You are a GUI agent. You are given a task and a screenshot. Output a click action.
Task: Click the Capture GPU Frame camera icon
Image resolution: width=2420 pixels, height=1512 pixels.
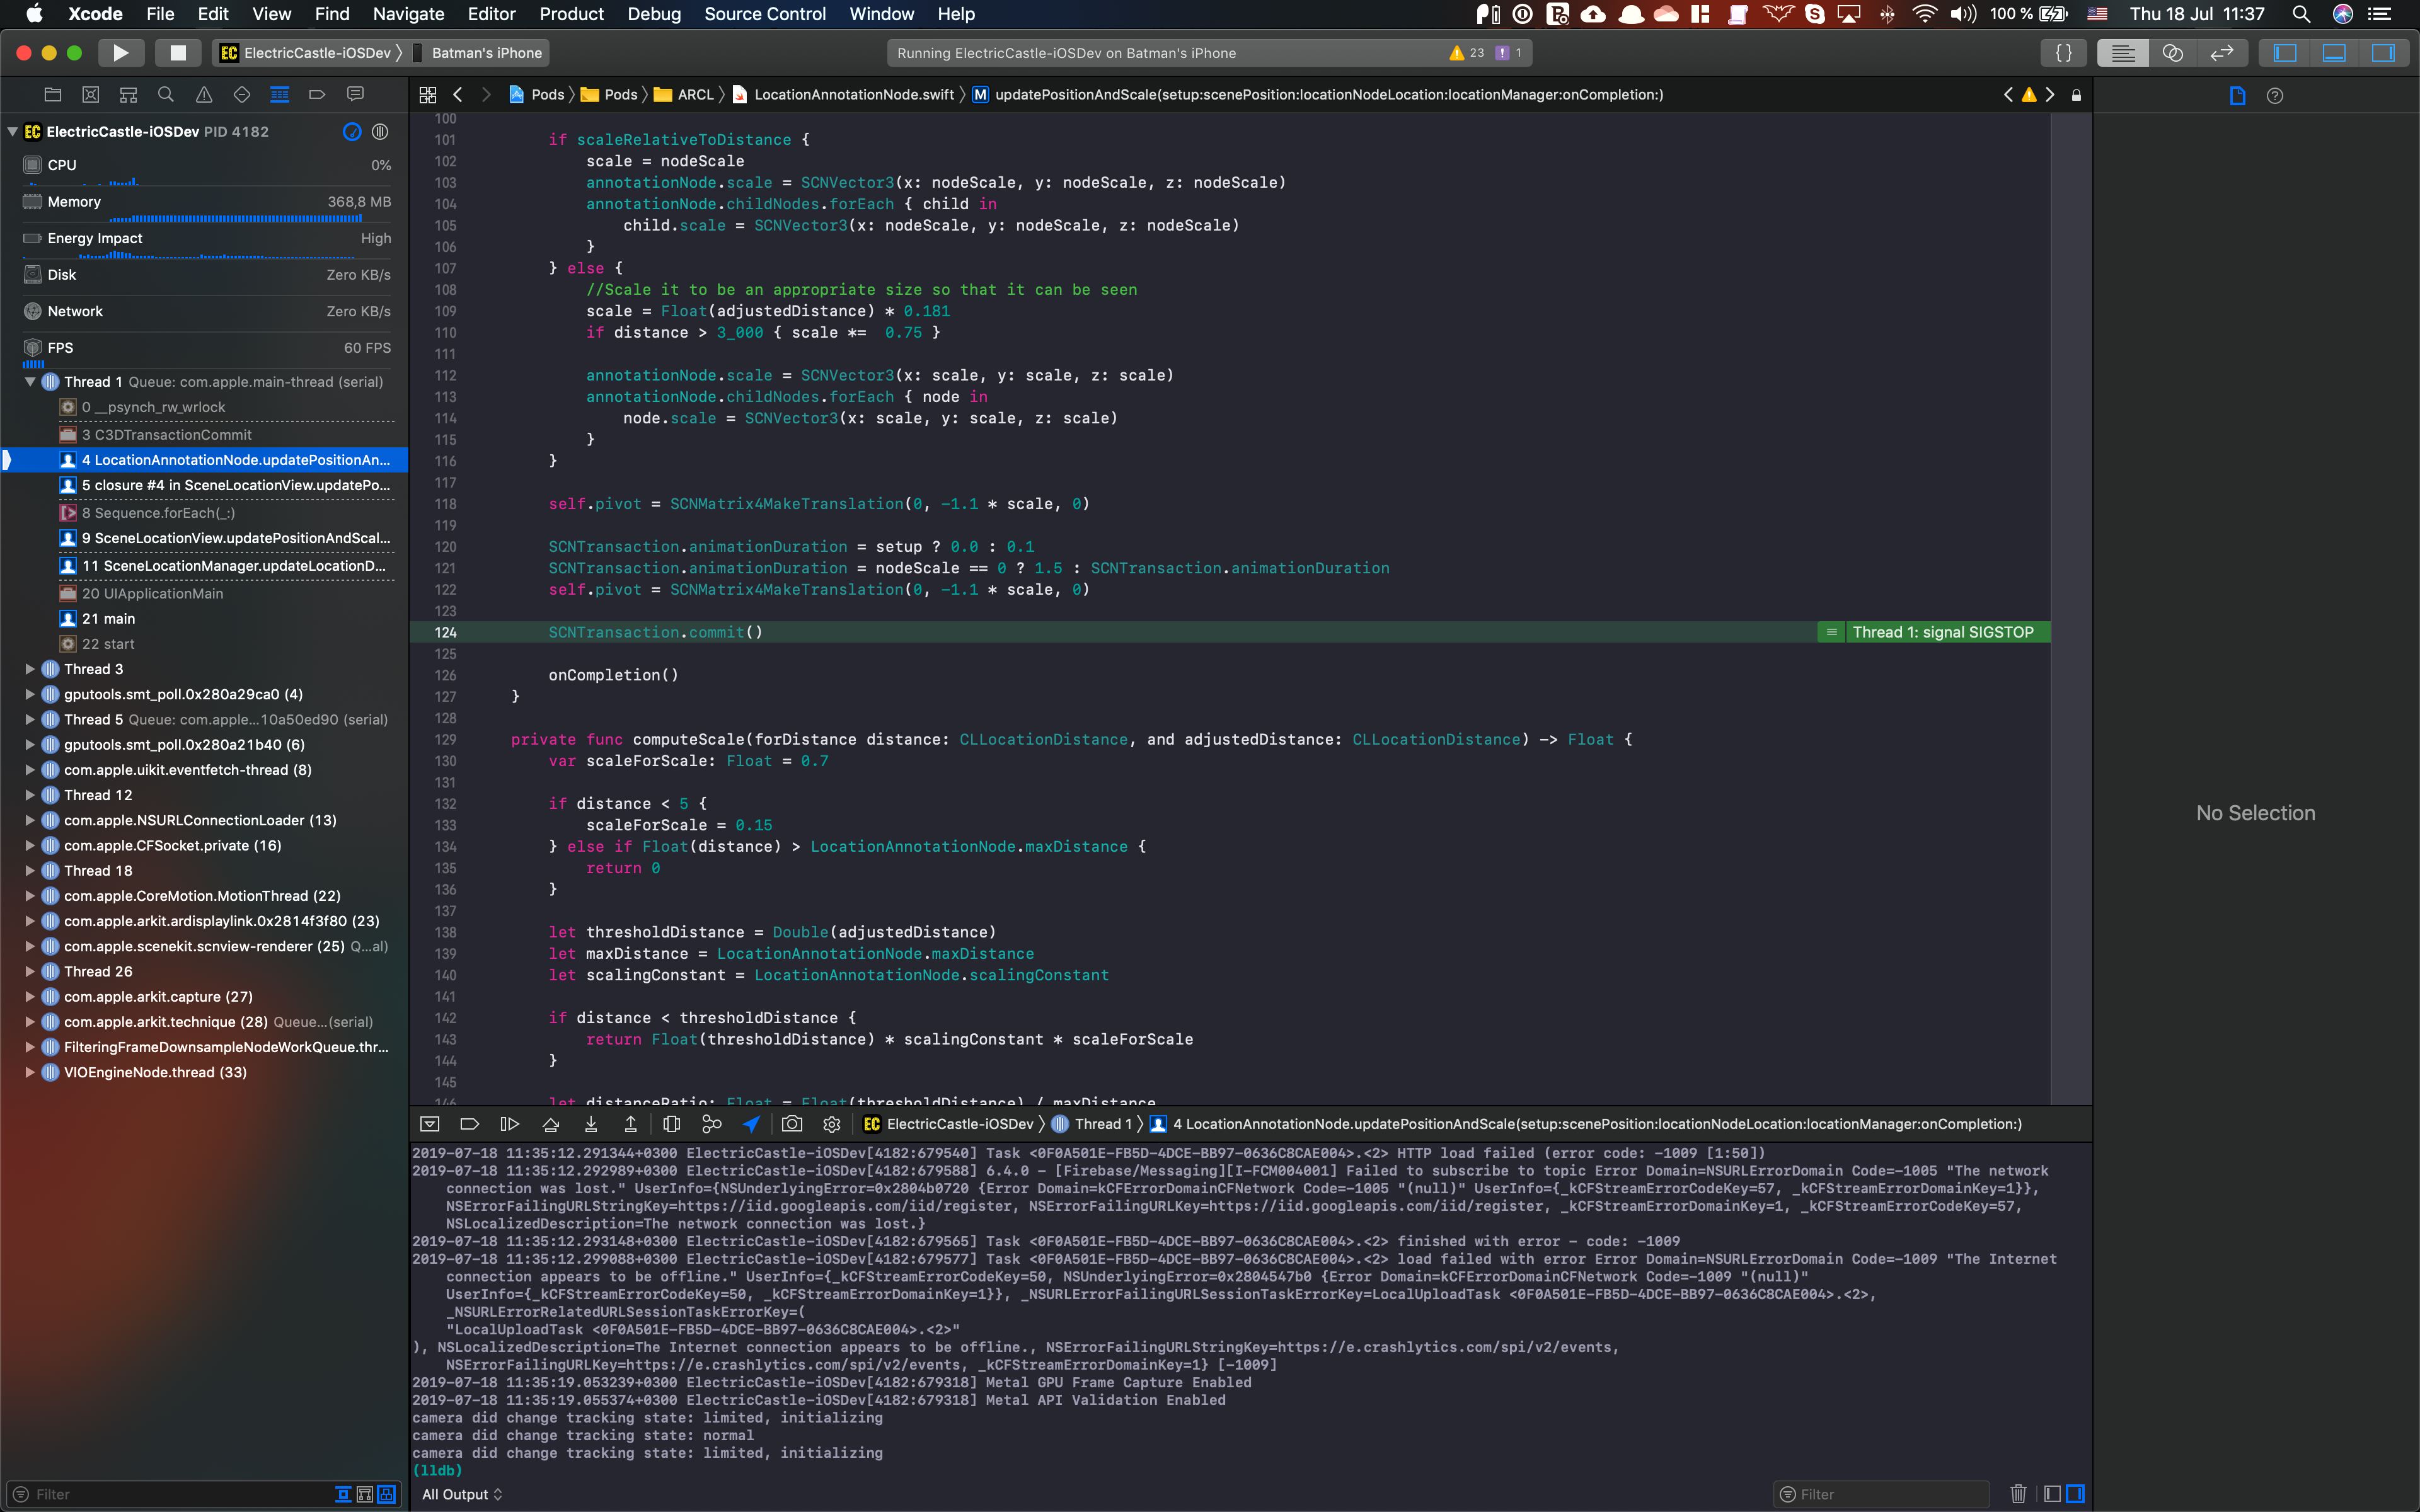point(792,1124)
